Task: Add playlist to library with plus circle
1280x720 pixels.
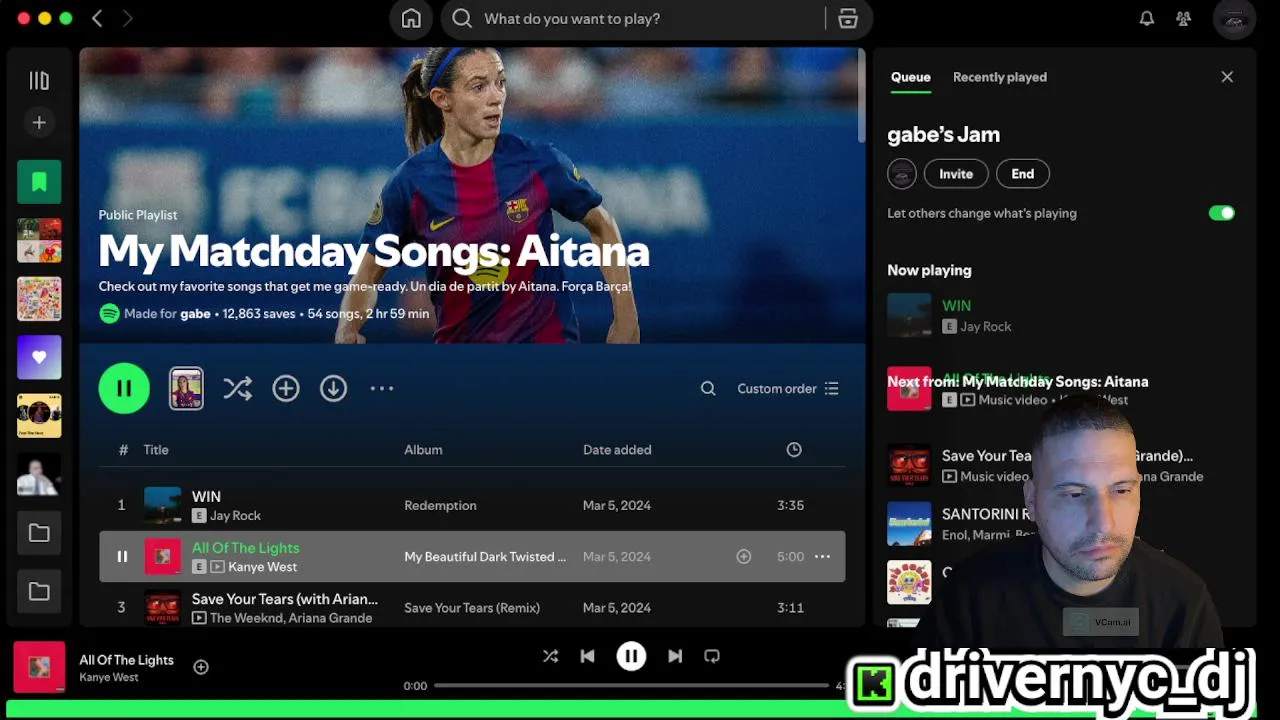Action: 286,389
